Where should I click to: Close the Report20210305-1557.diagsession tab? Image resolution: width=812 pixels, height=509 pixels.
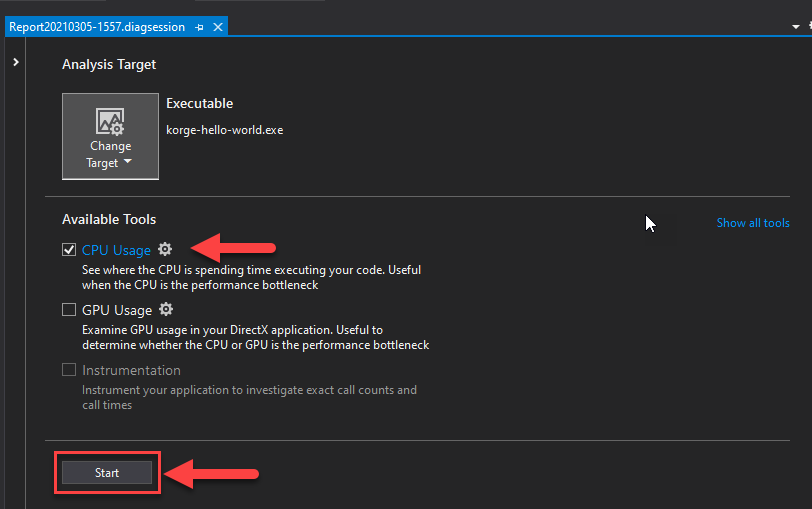[x=218, y=27]
